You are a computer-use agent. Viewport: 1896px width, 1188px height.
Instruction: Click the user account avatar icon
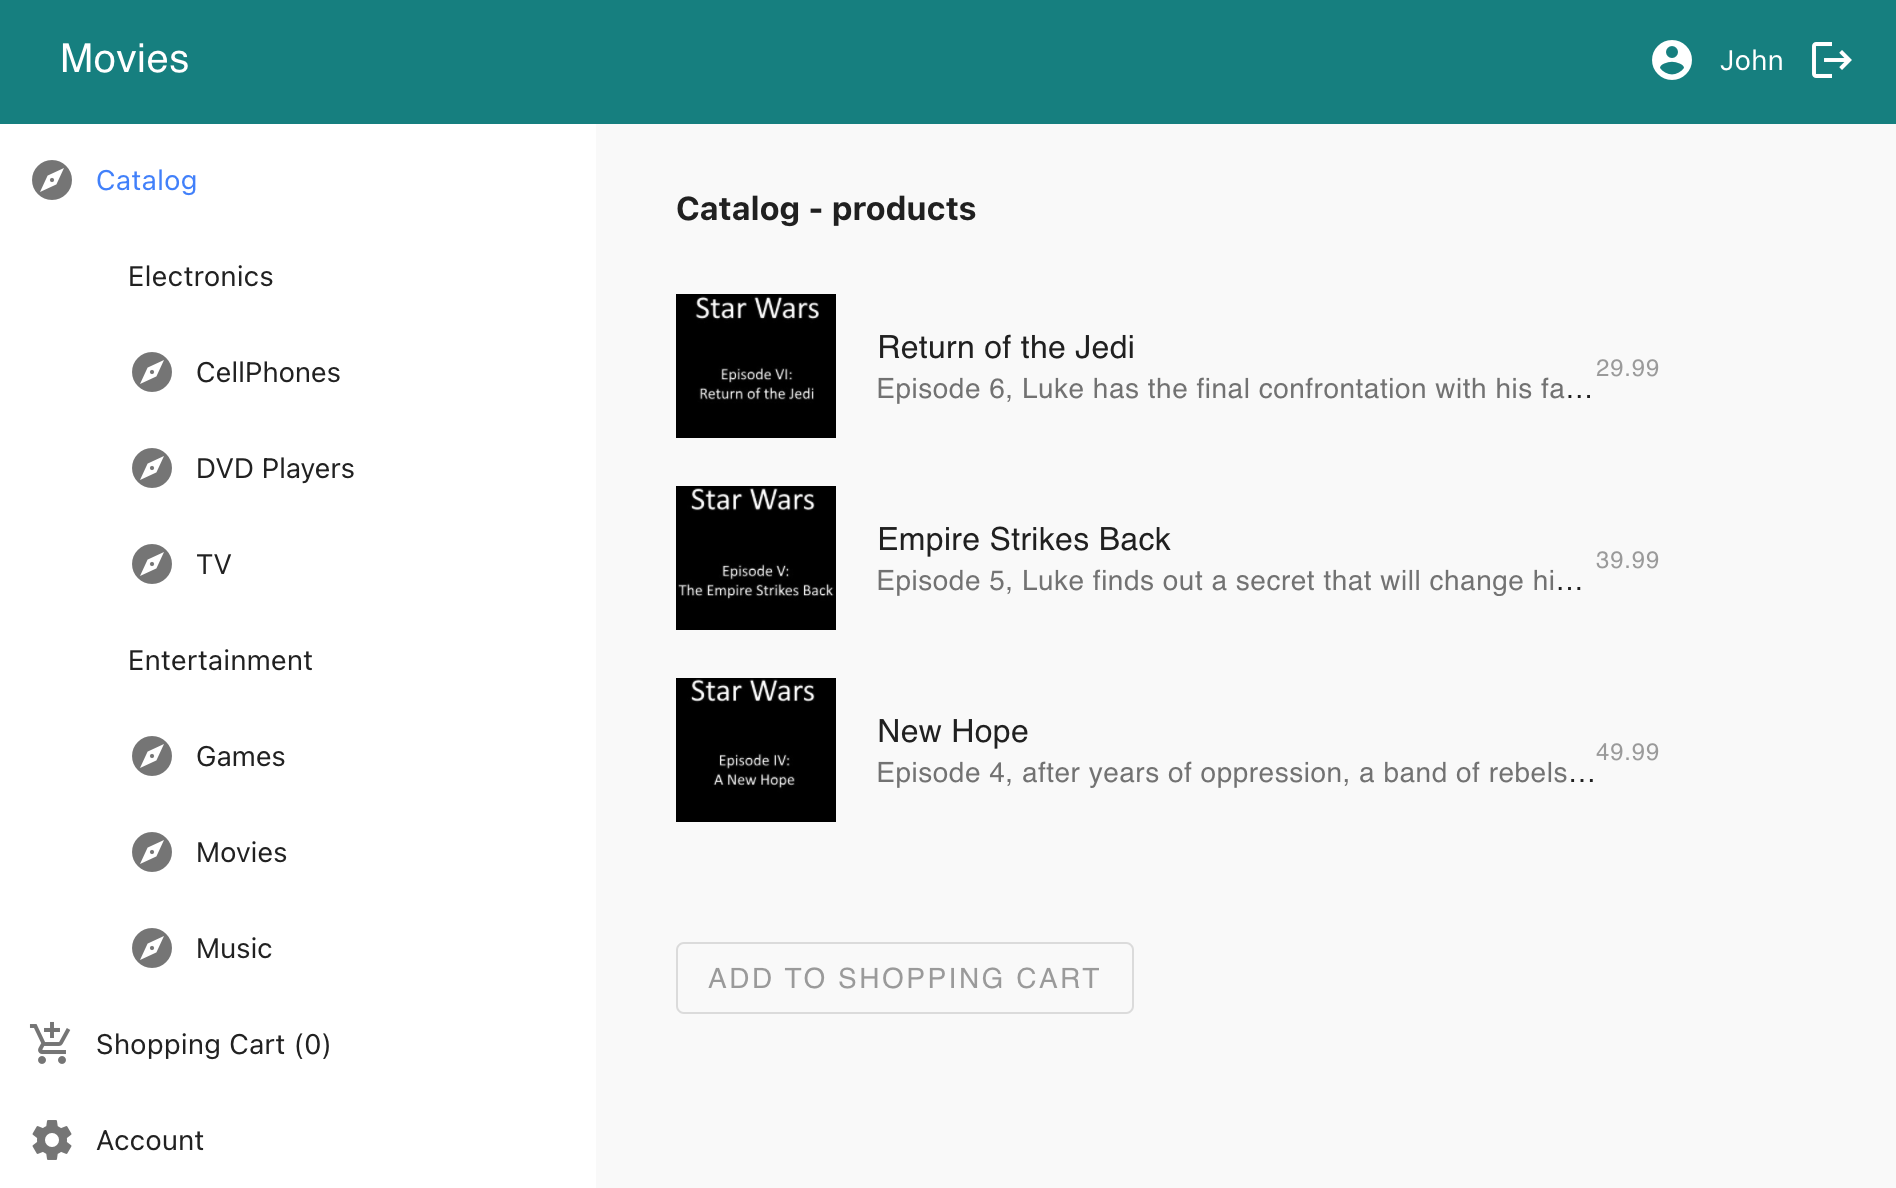click(x=1671, y=60)
